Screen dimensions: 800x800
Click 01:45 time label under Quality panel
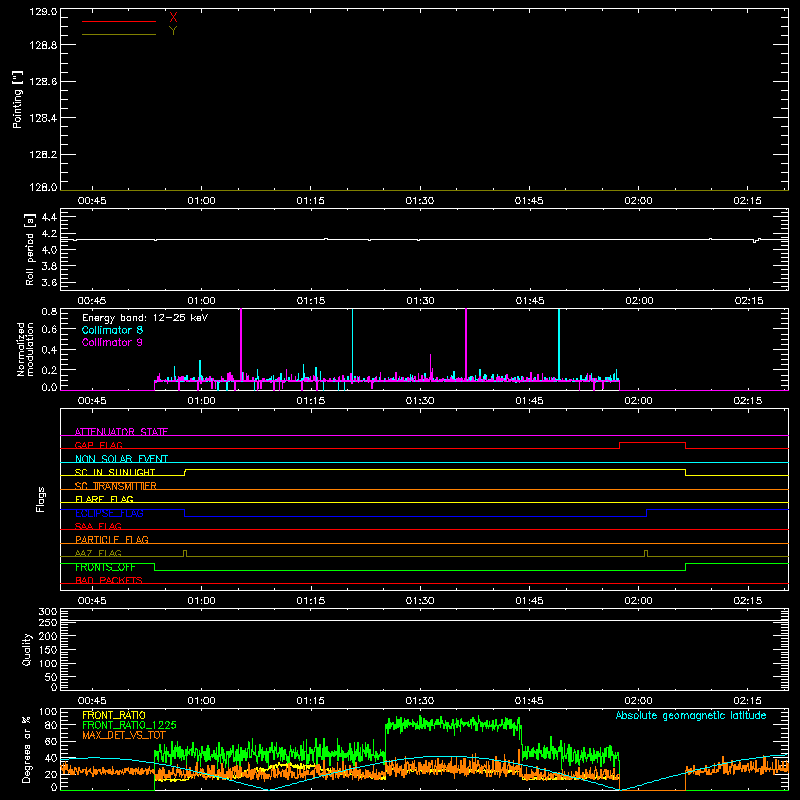pyautogui.click(x=529, y=701)
